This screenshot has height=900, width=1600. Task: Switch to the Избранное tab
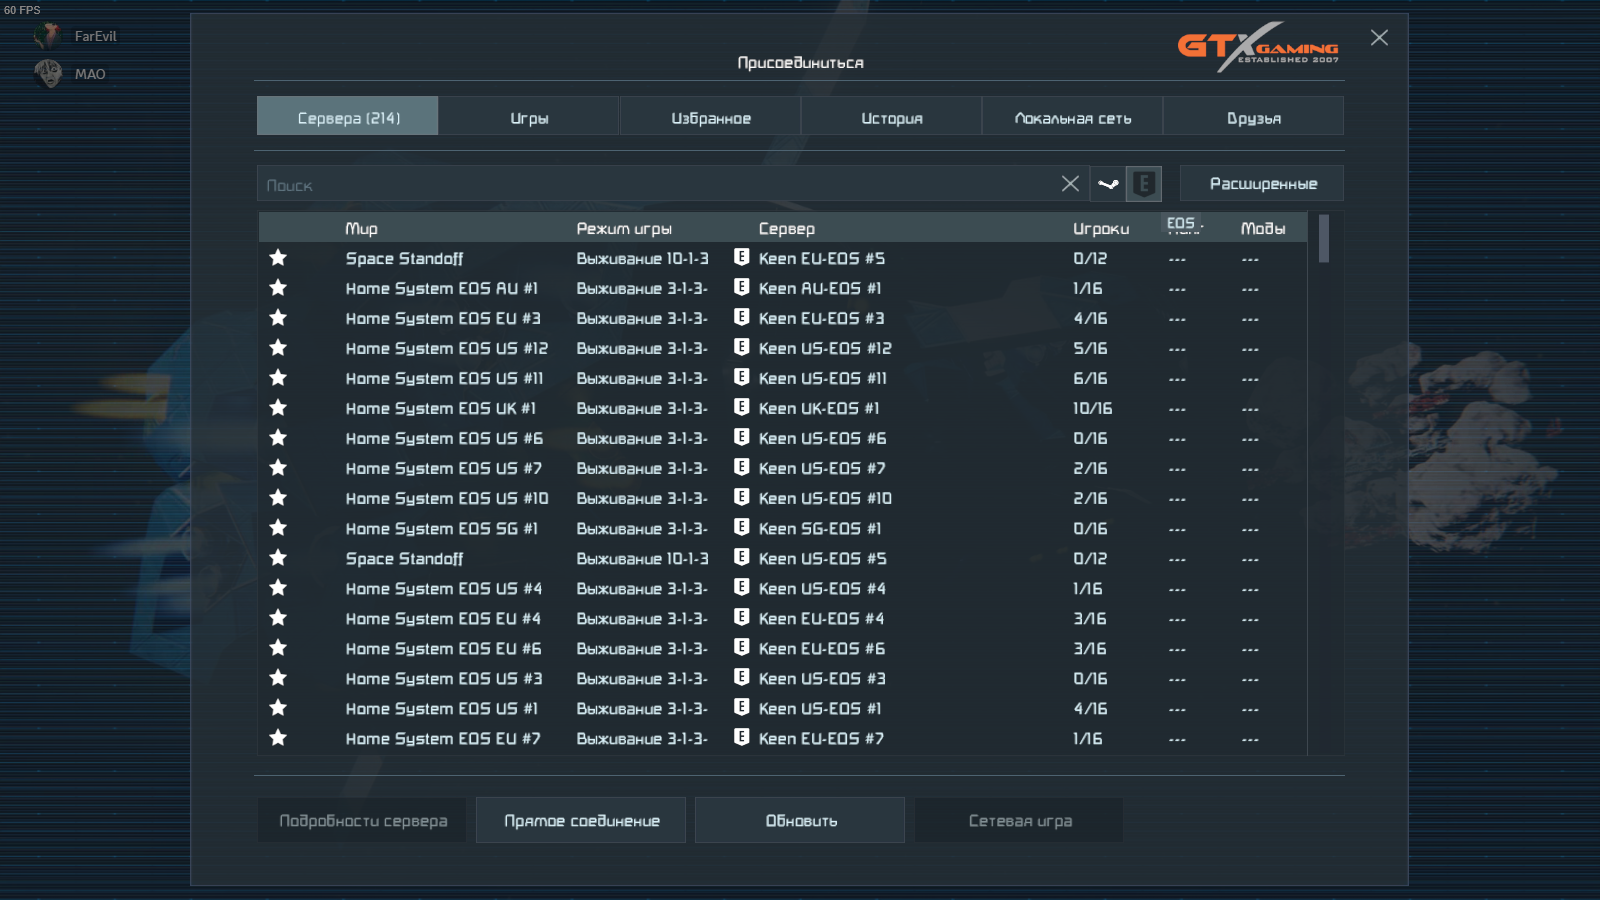point(710,117)
